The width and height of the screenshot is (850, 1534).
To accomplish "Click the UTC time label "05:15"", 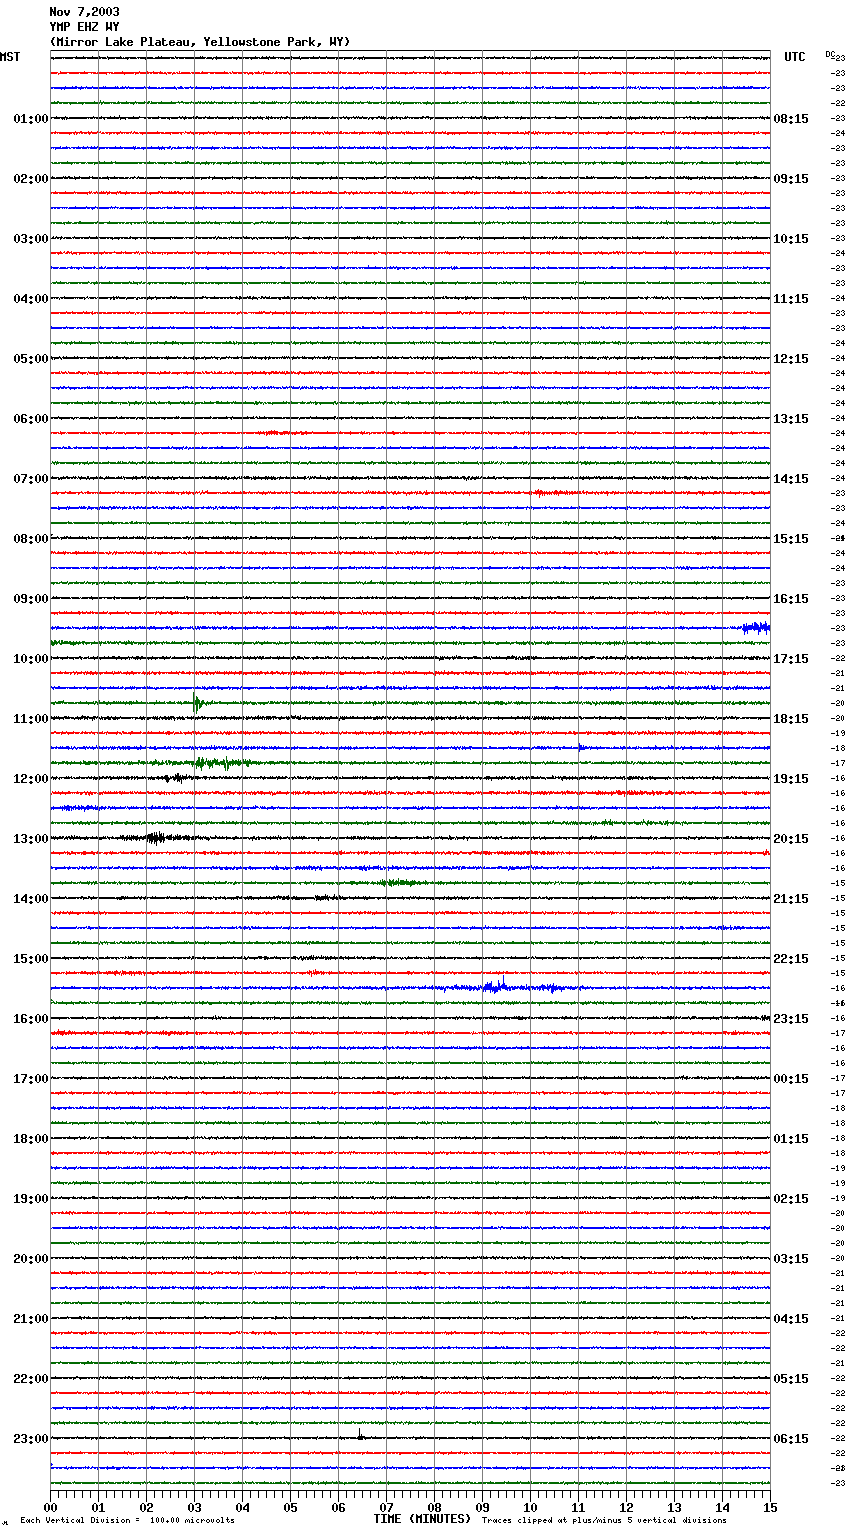I will click(791, 1379).
